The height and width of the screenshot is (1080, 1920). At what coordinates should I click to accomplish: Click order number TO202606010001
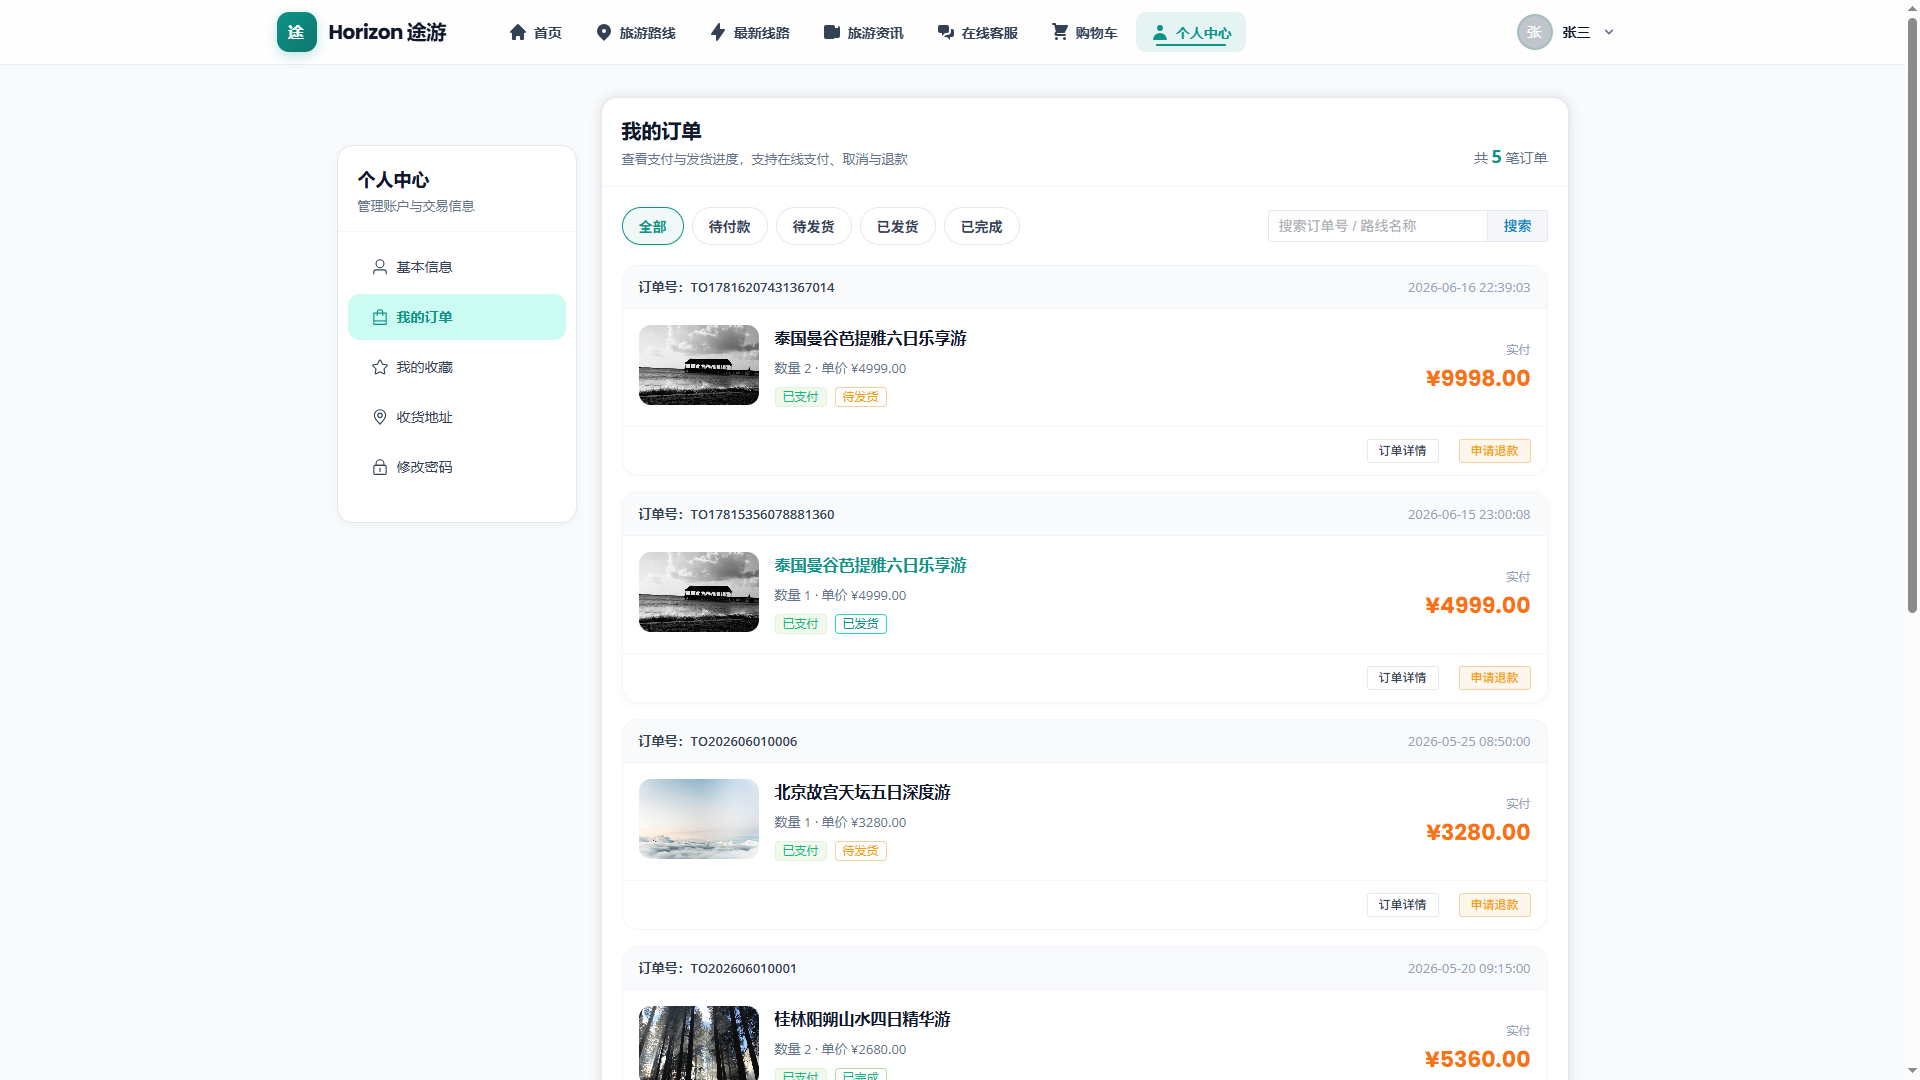[x=744, y=969]
